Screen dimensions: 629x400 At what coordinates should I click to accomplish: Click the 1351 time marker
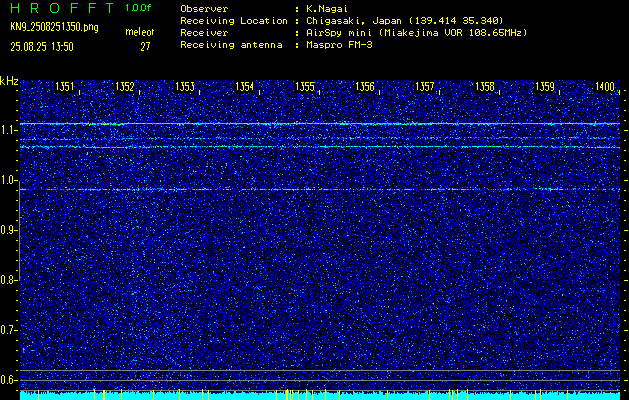[65, 87]
